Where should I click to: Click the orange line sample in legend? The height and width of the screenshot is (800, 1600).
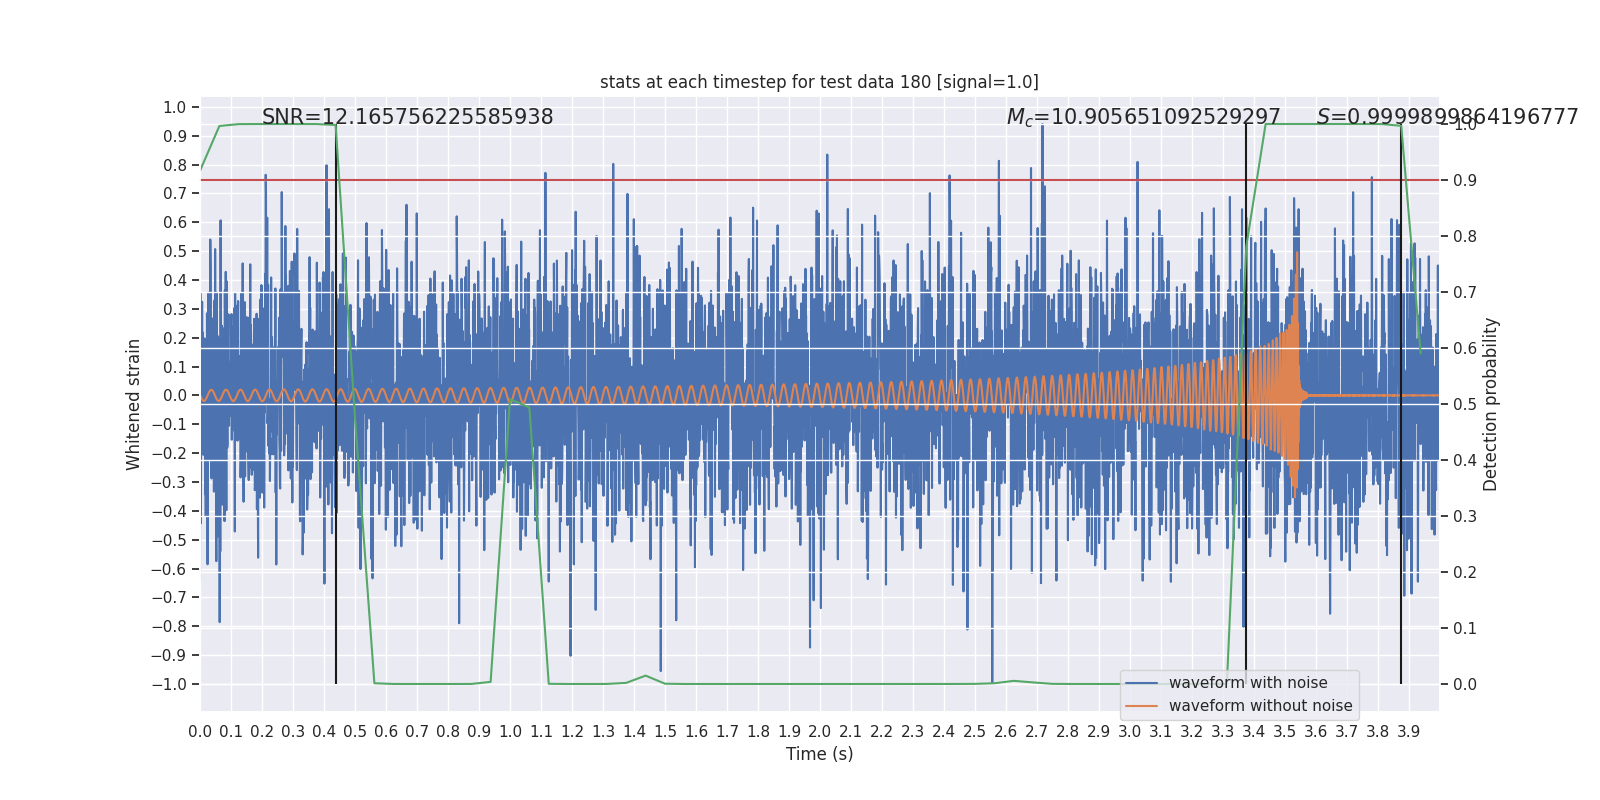1142,706
